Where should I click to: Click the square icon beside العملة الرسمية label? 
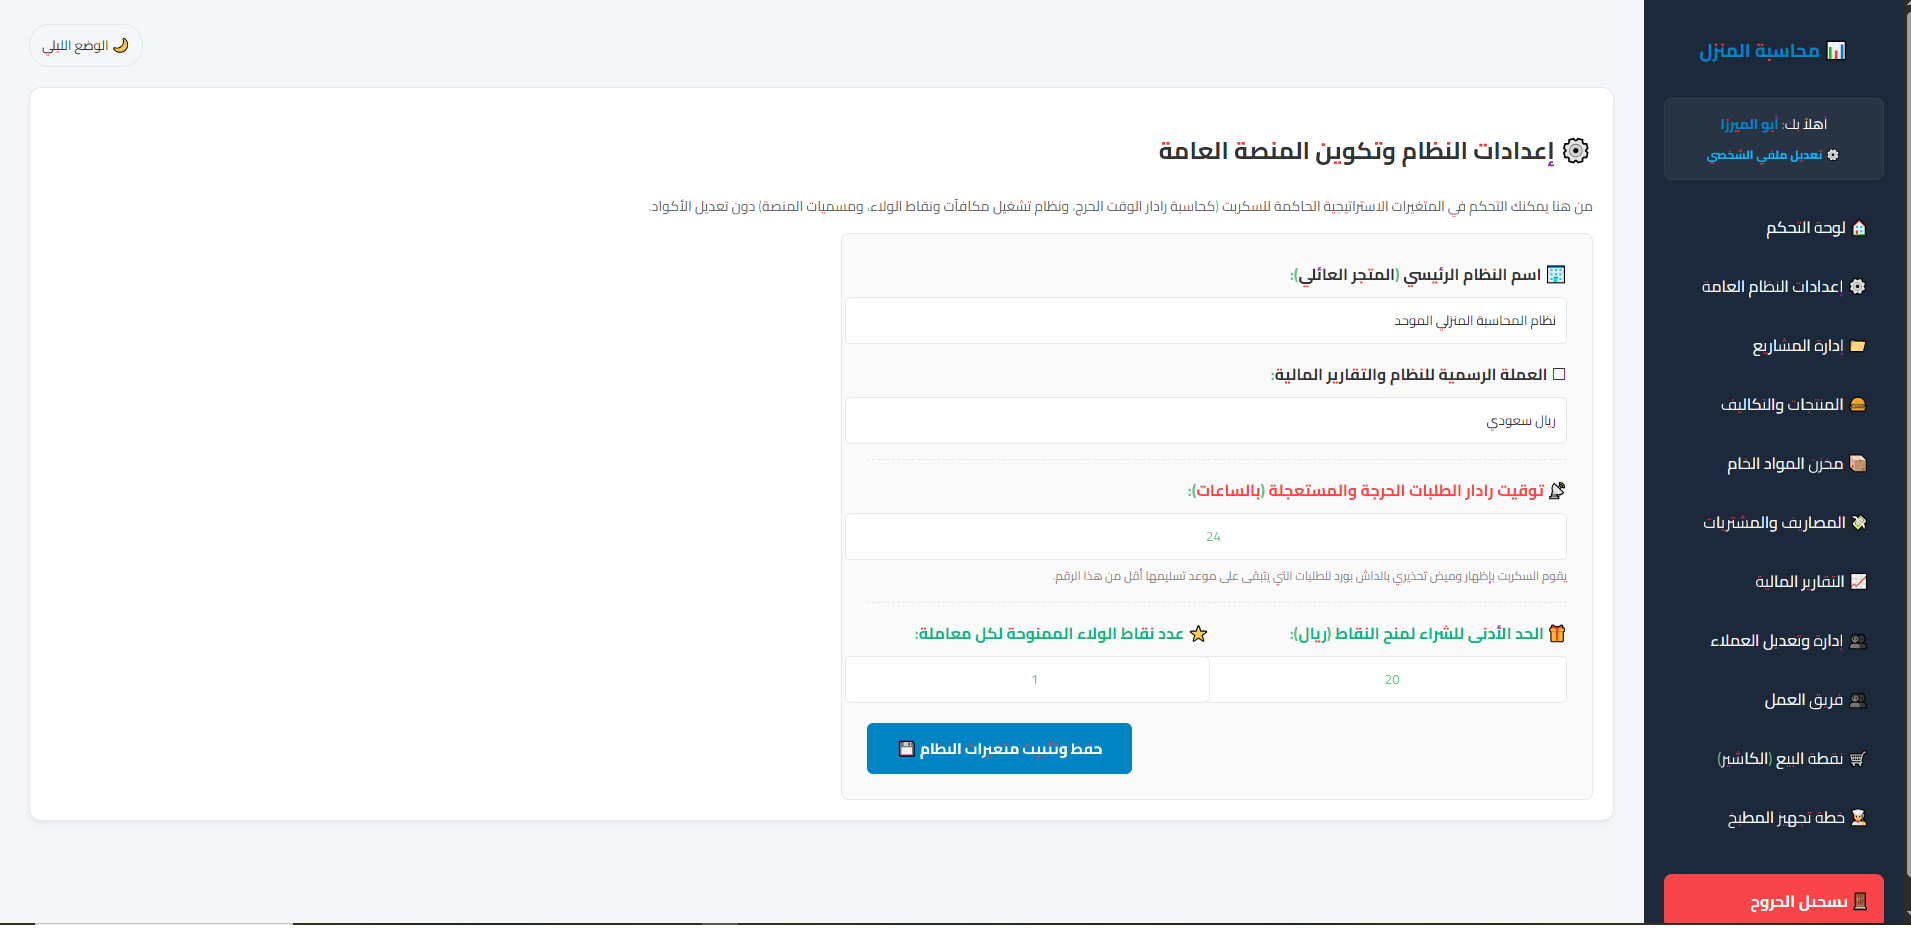pos(1558,375)
